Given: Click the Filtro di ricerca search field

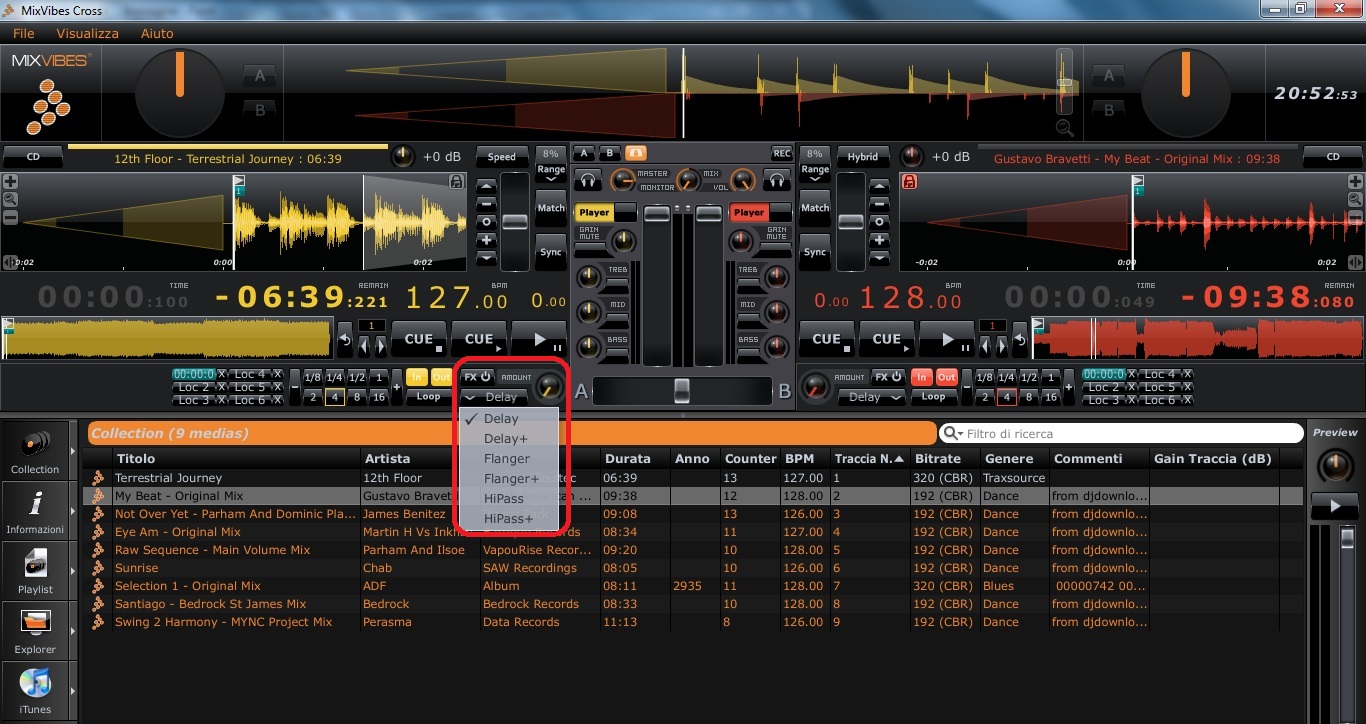Looking at the screenshot, I should tap(1120, 434).
